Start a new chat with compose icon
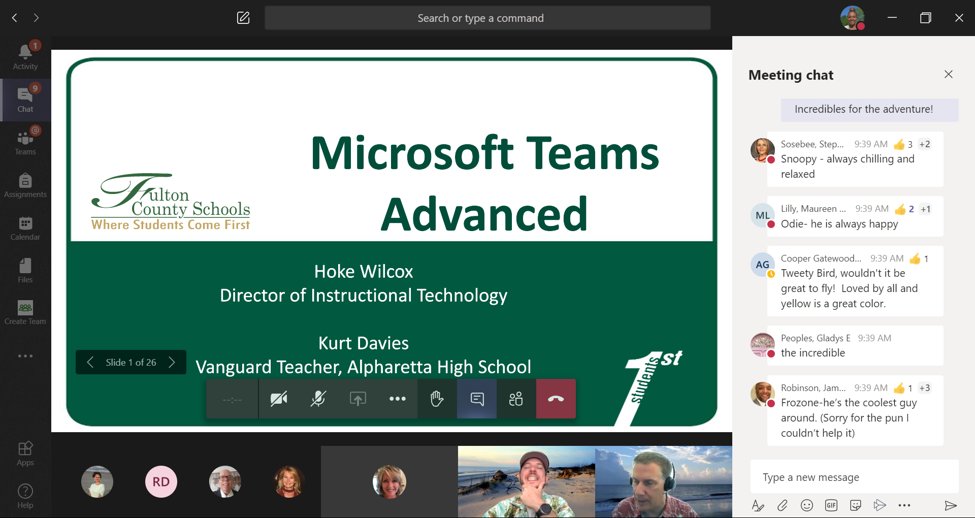The image size is (975, 518). (x=243, y=18)
